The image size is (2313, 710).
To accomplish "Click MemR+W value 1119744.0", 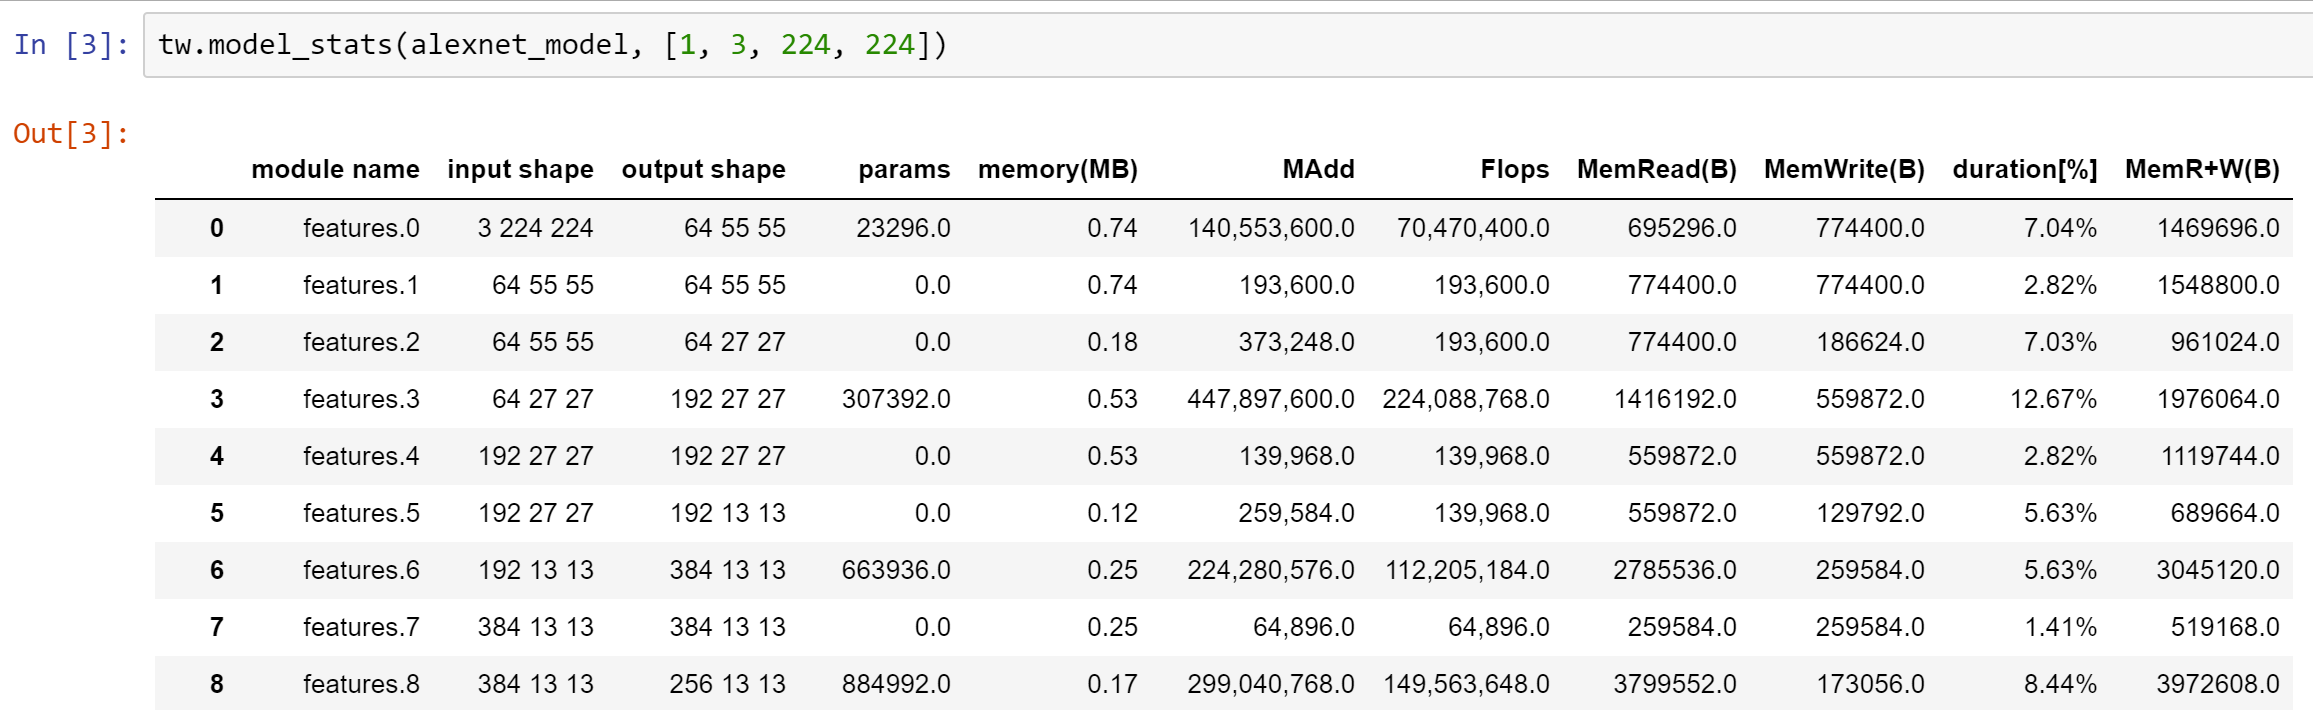I will pos(2220,456).
